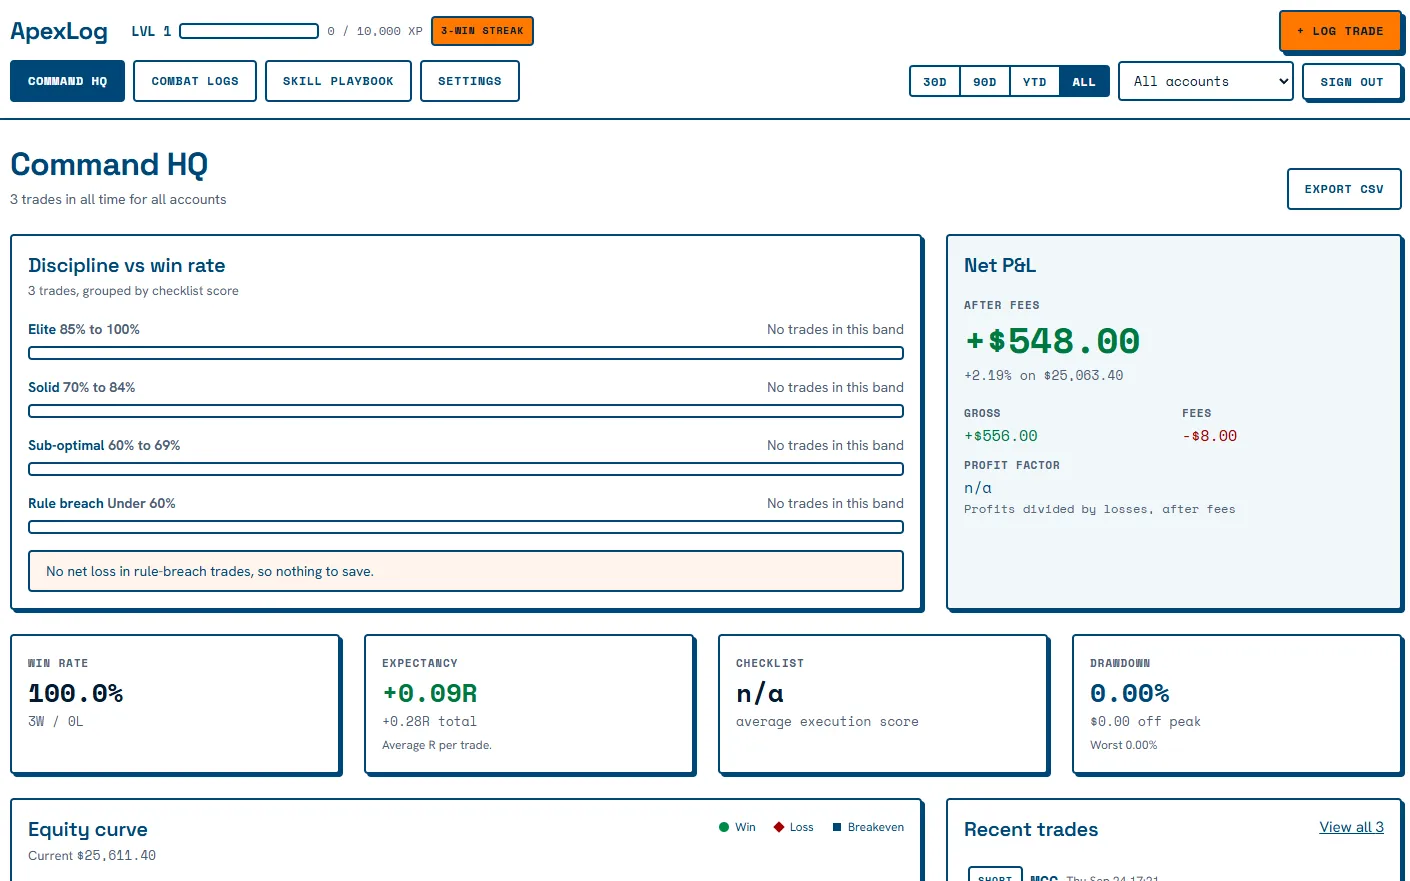The image size is (1410, 881).
Task: Click the 'Current $25,611.40' equity text
Action: (x=92, y=855)
